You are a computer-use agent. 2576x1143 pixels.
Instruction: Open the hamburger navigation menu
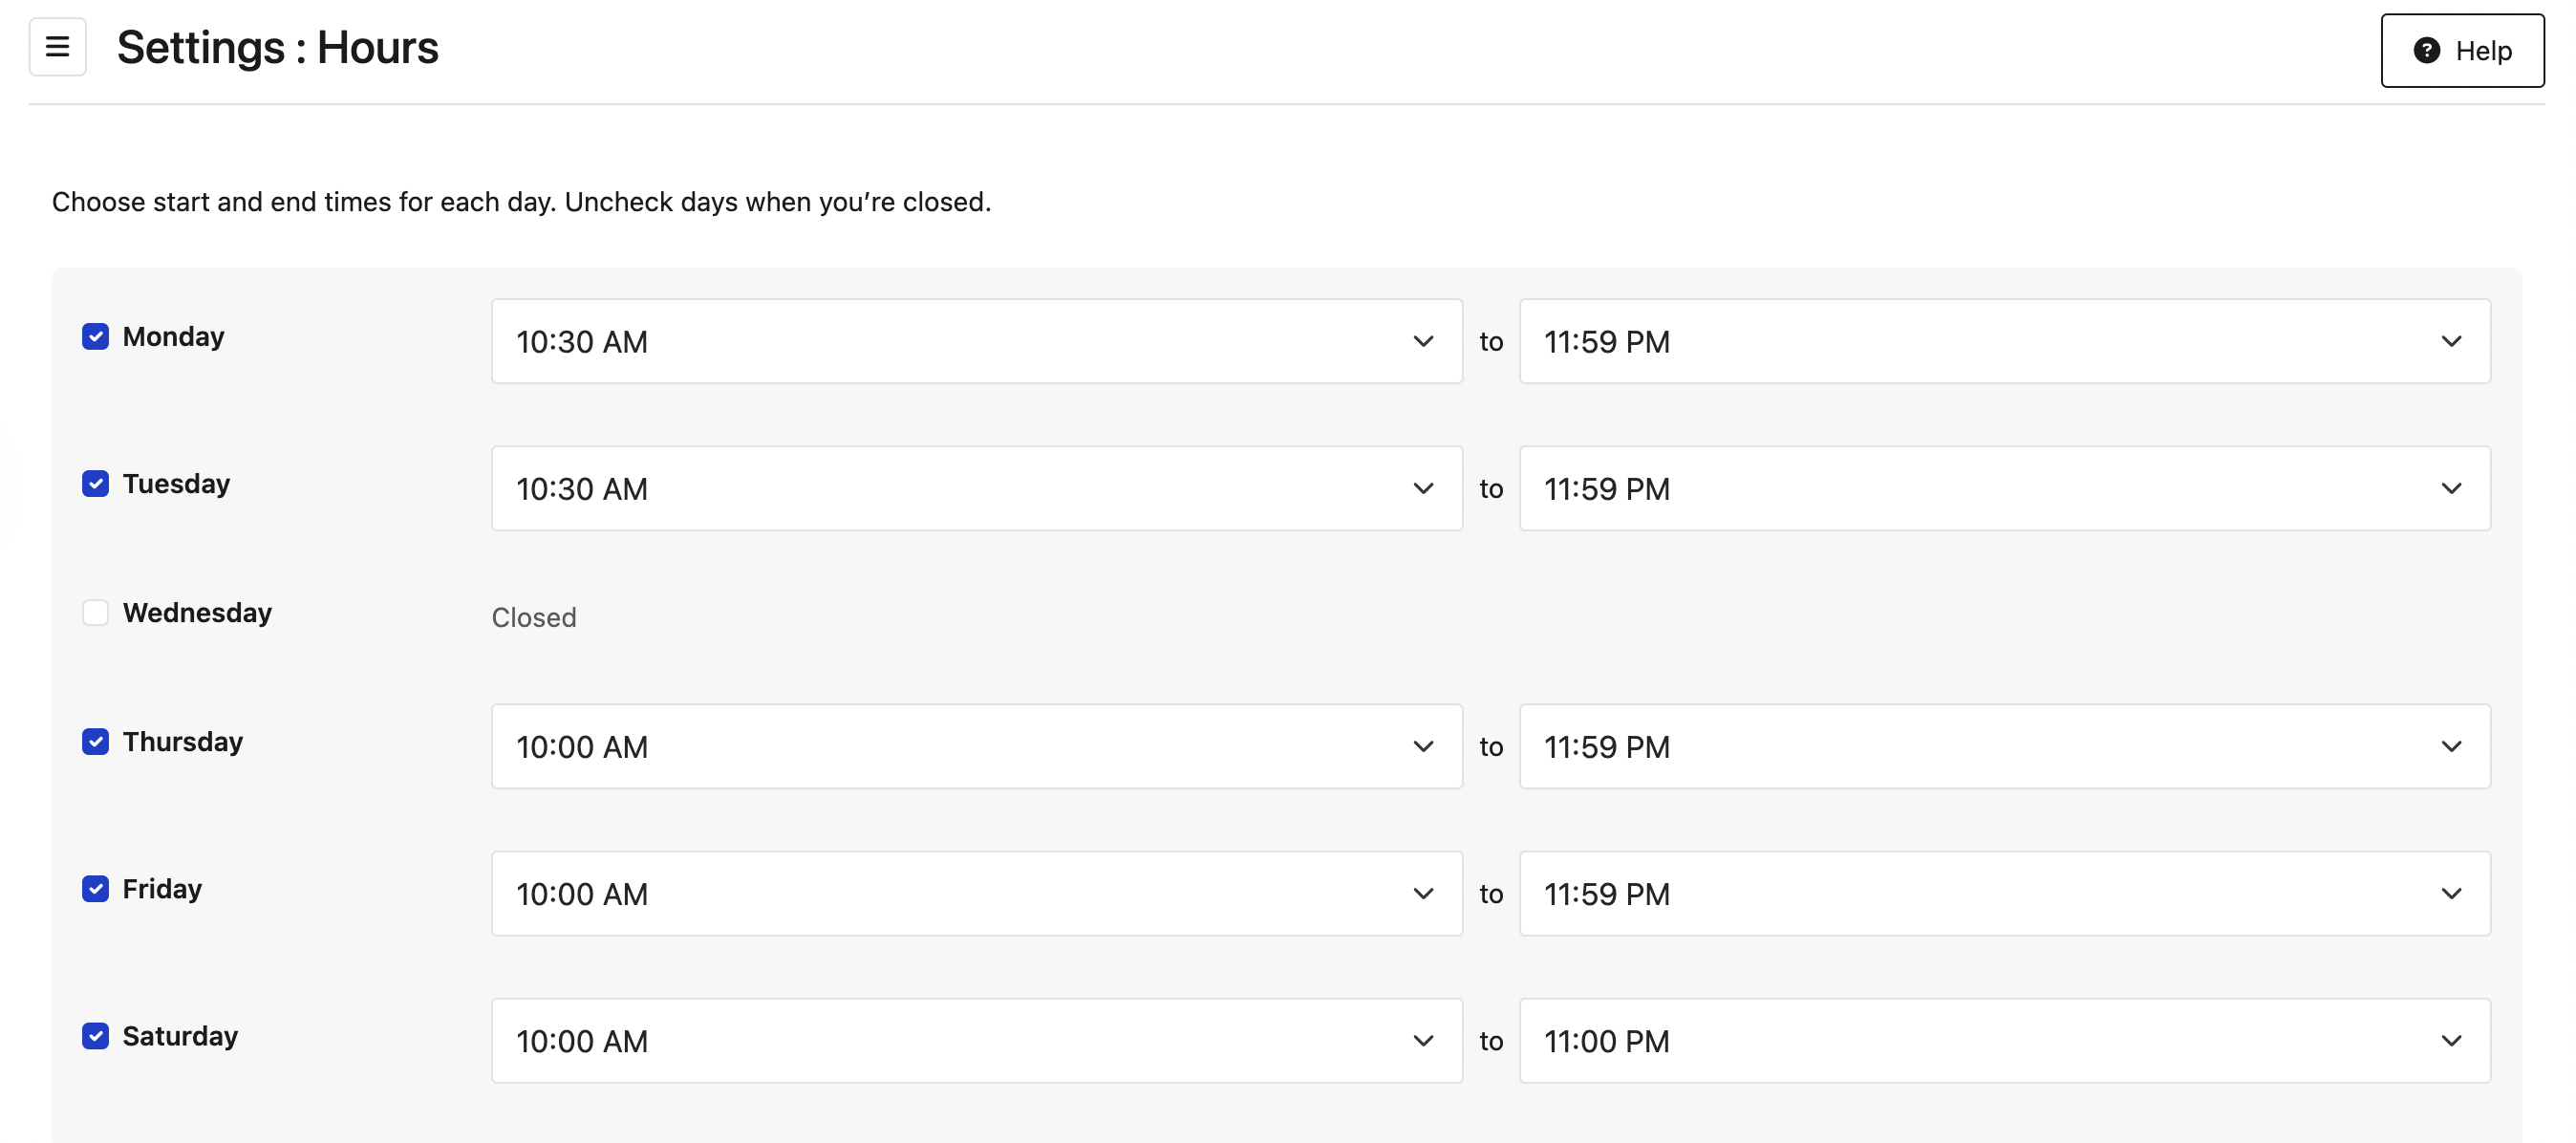[57, 47]
